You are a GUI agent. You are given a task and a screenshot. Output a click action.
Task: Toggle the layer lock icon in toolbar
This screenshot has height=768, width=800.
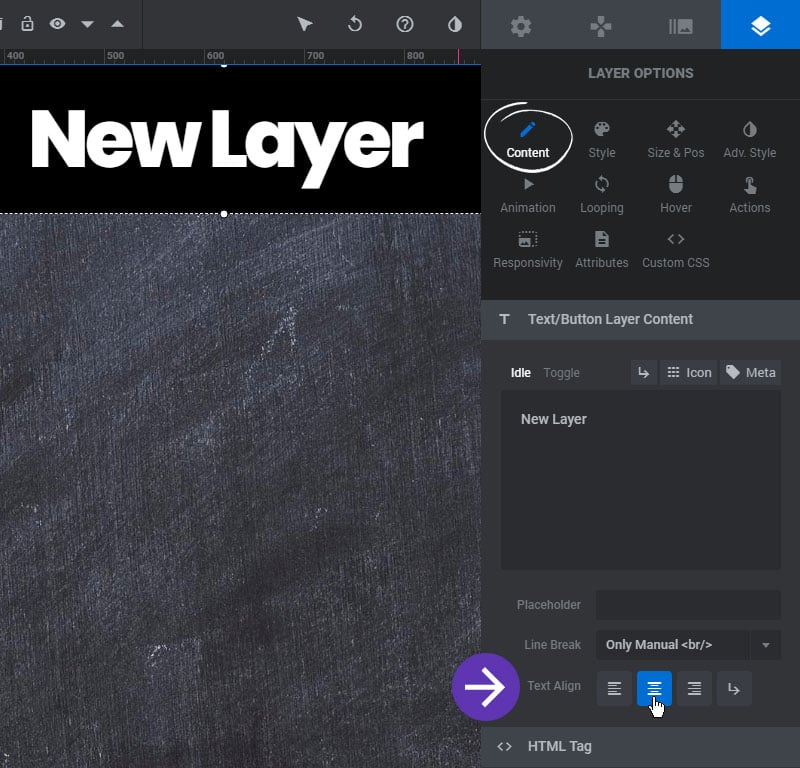28,24
